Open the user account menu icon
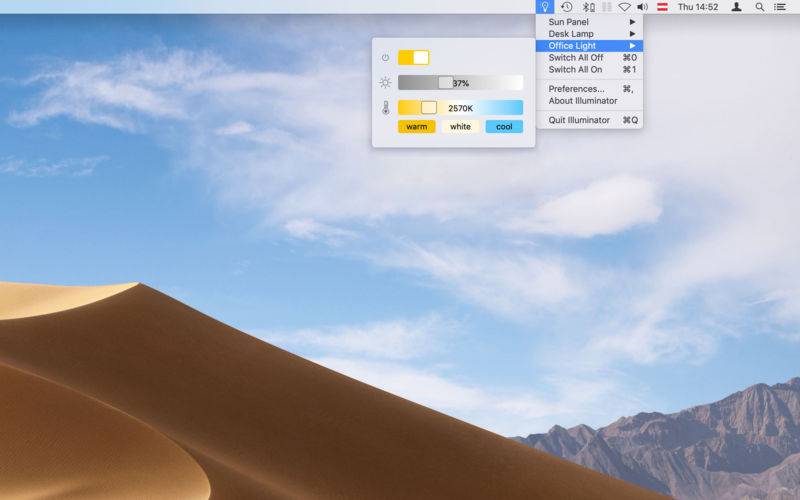The image size is (800, 500). [736, 7]
